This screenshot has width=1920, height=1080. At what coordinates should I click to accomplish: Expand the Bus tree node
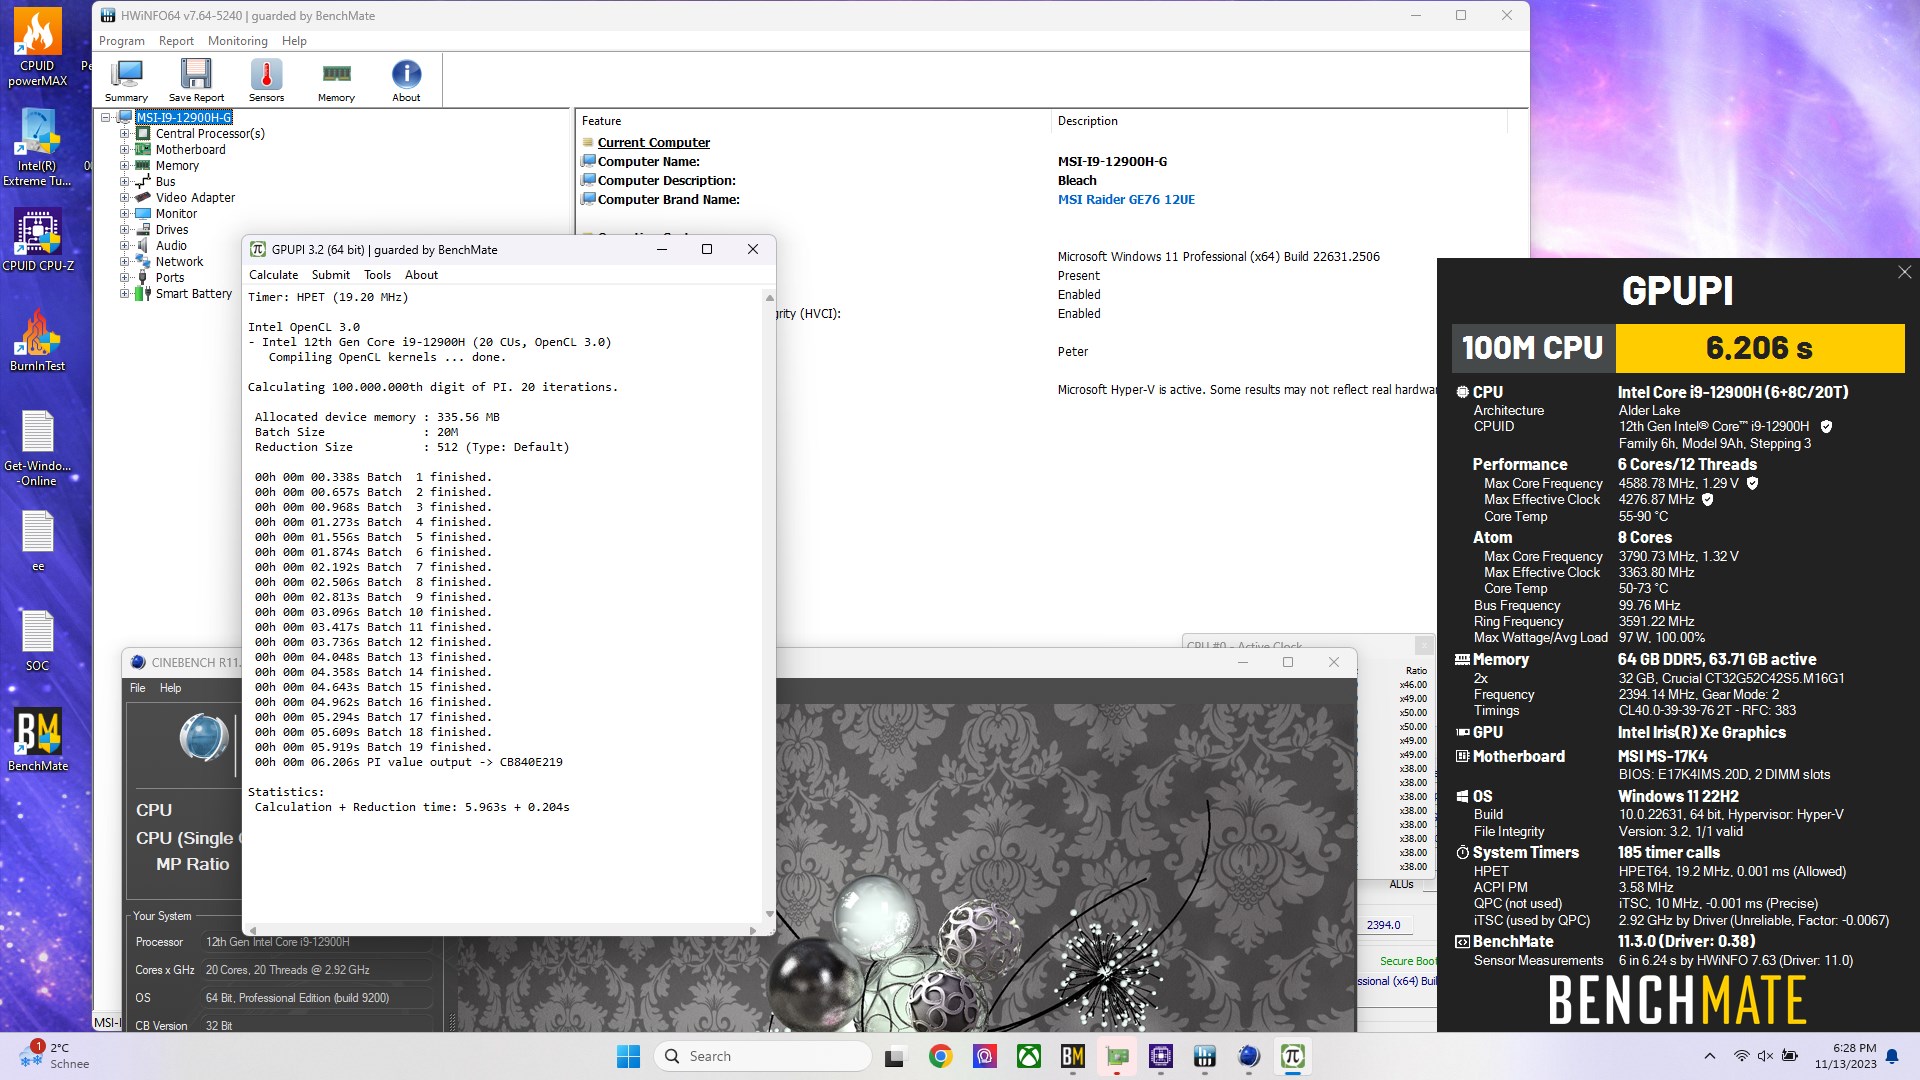coord(125,181)
